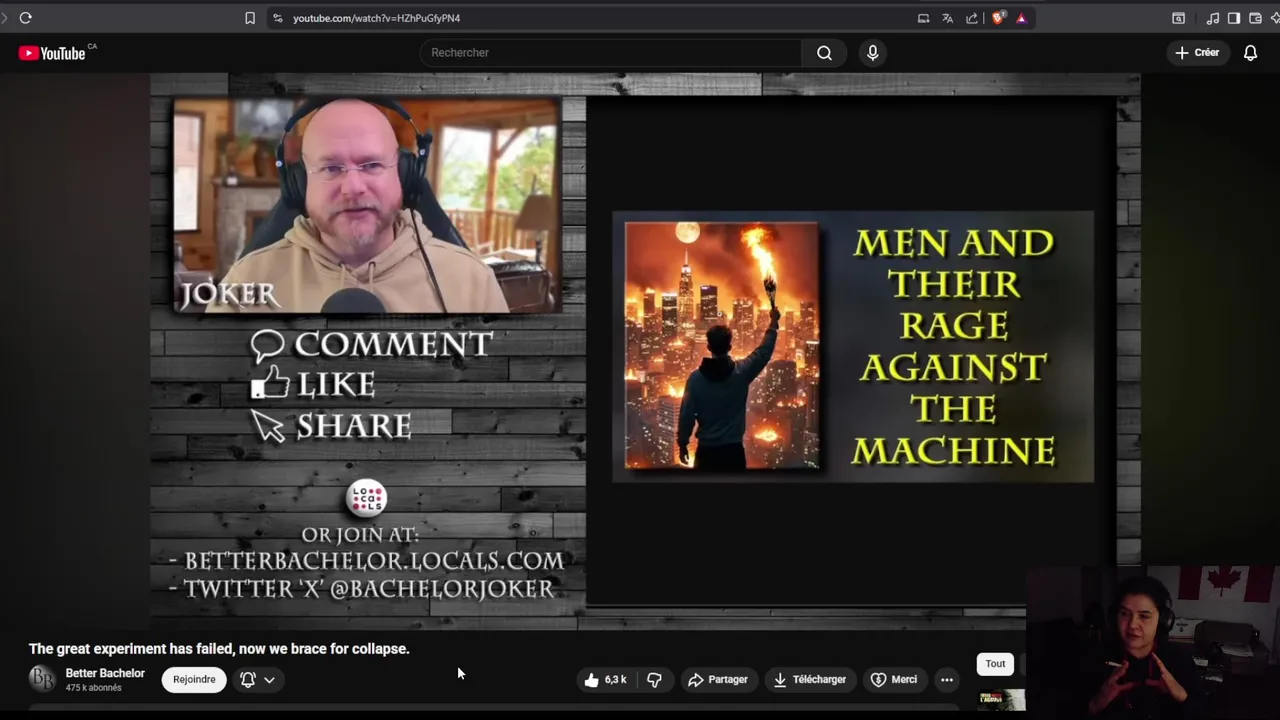Open the Better Bachelor channel avatar
Screen dimensions: 1280x720
coord(42,679)
